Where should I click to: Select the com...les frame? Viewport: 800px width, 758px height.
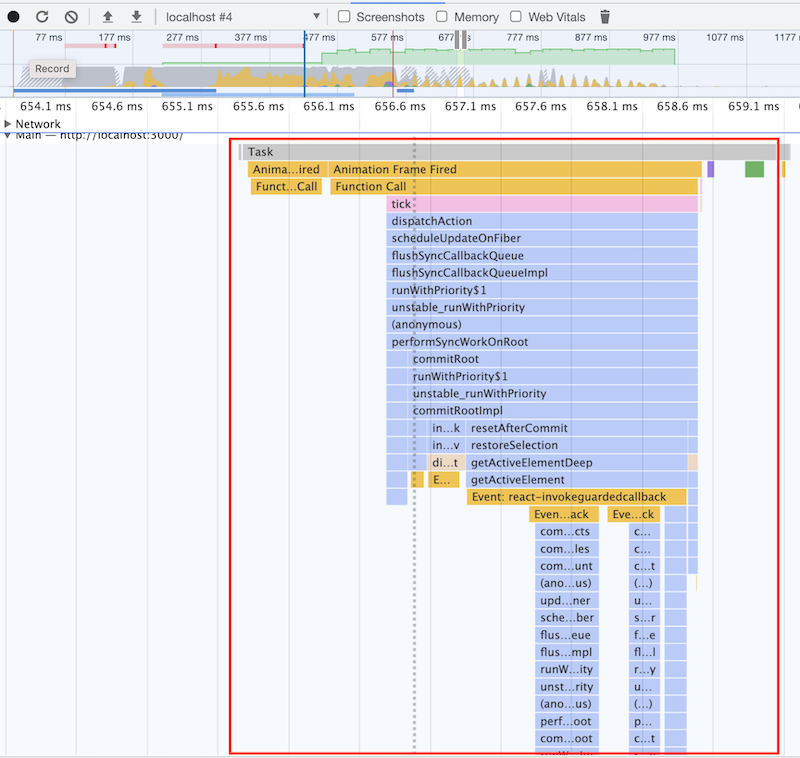point(566,549)
